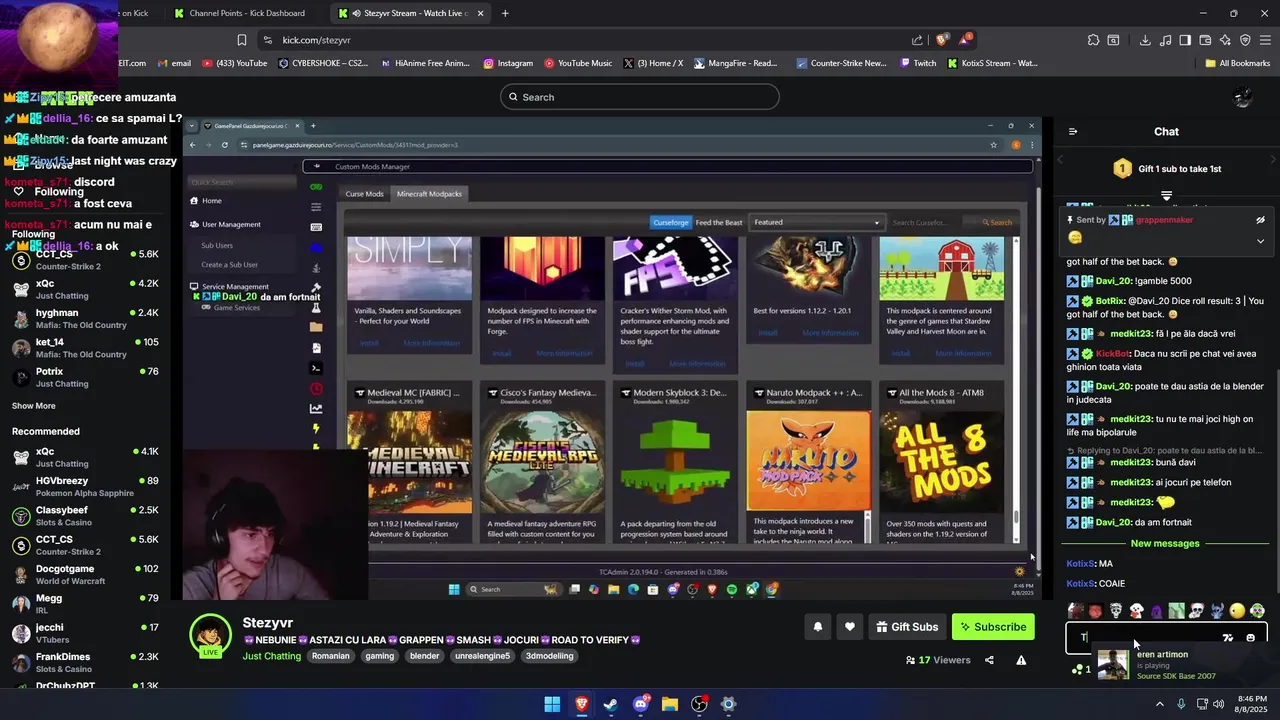Screen dimensions: 1280x720
Task: Click KotixS username saying COAIE
Action: [x=1081, y=584]
